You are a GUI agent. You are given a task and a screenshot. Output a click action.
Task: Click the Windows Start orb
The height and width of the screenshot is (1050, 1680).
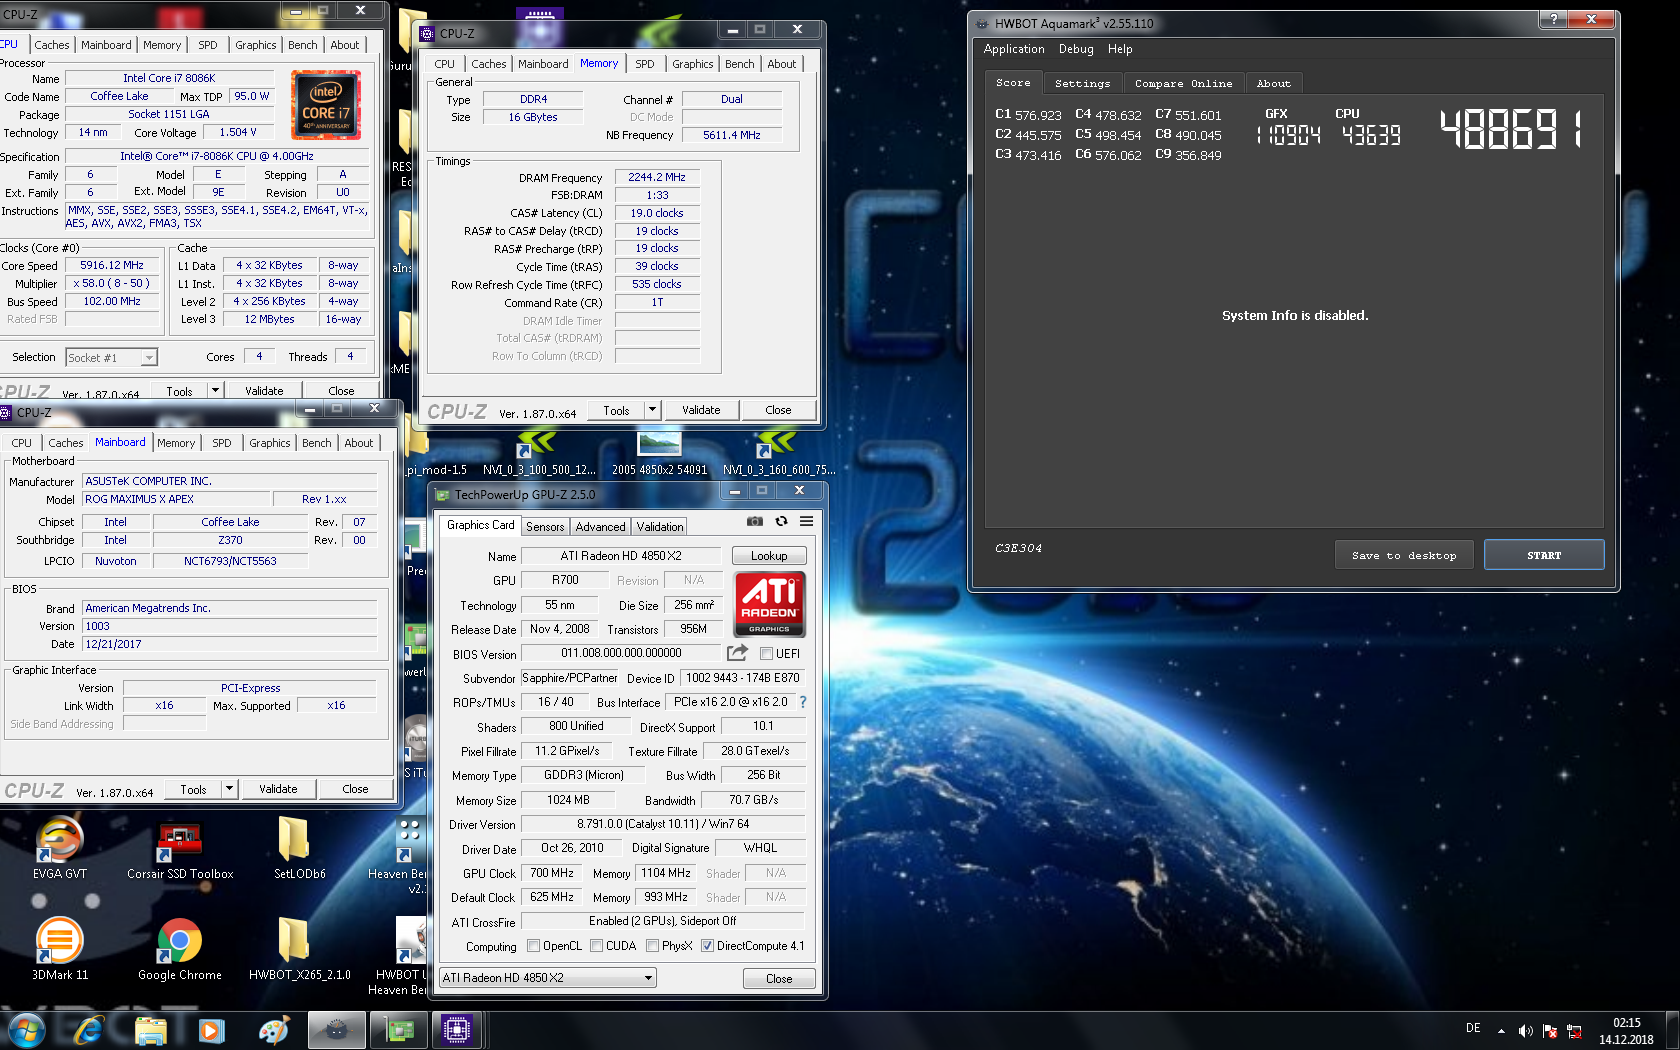click(x=26, y=1030)
